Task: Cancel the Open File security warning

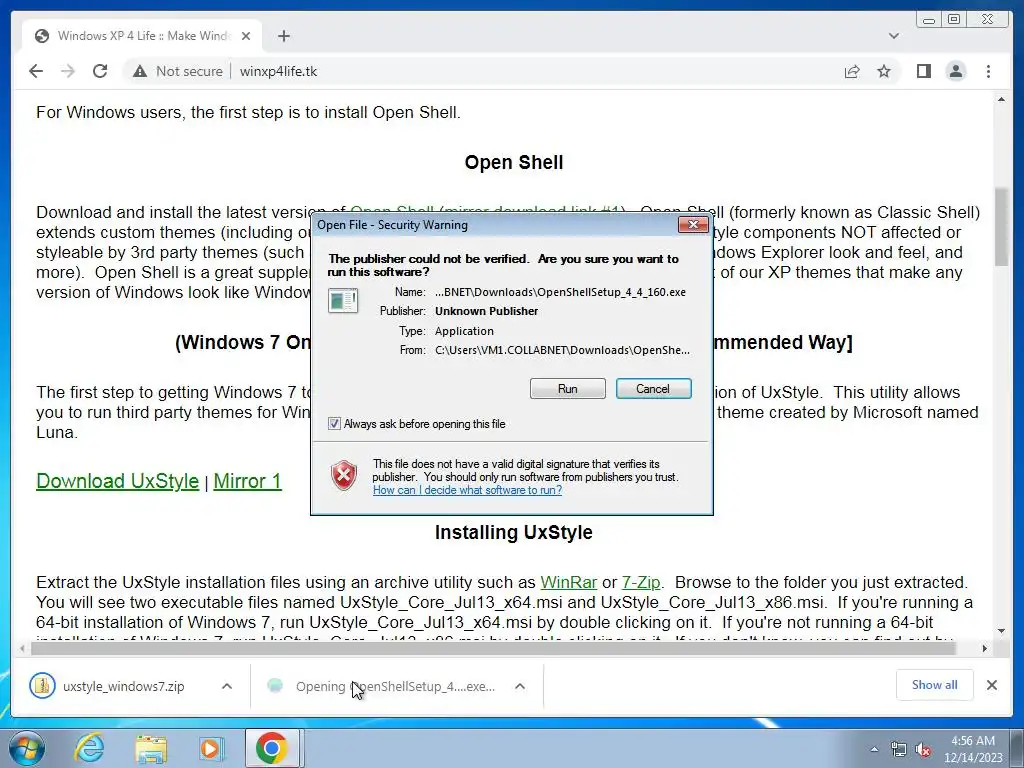Action: click(x=653, y=389)
